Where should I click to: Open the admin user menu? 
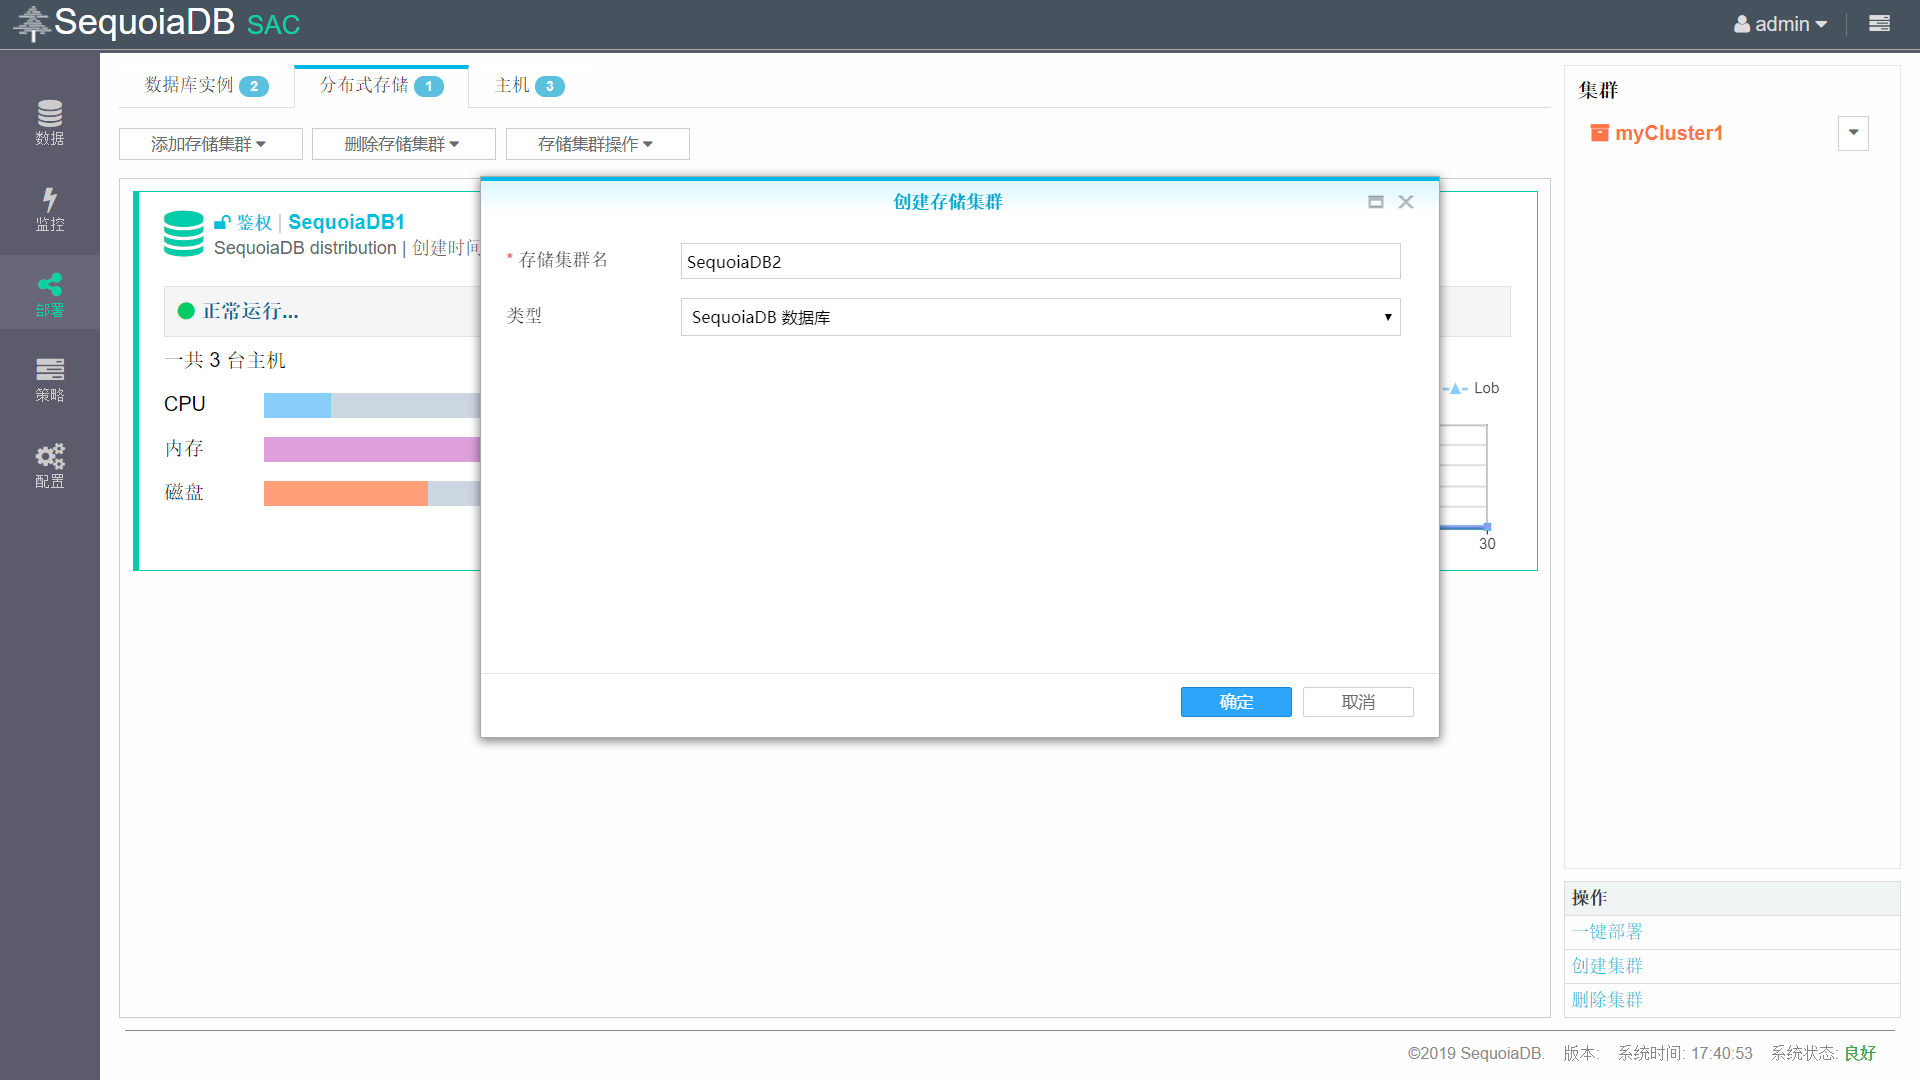click(1781, 24)
